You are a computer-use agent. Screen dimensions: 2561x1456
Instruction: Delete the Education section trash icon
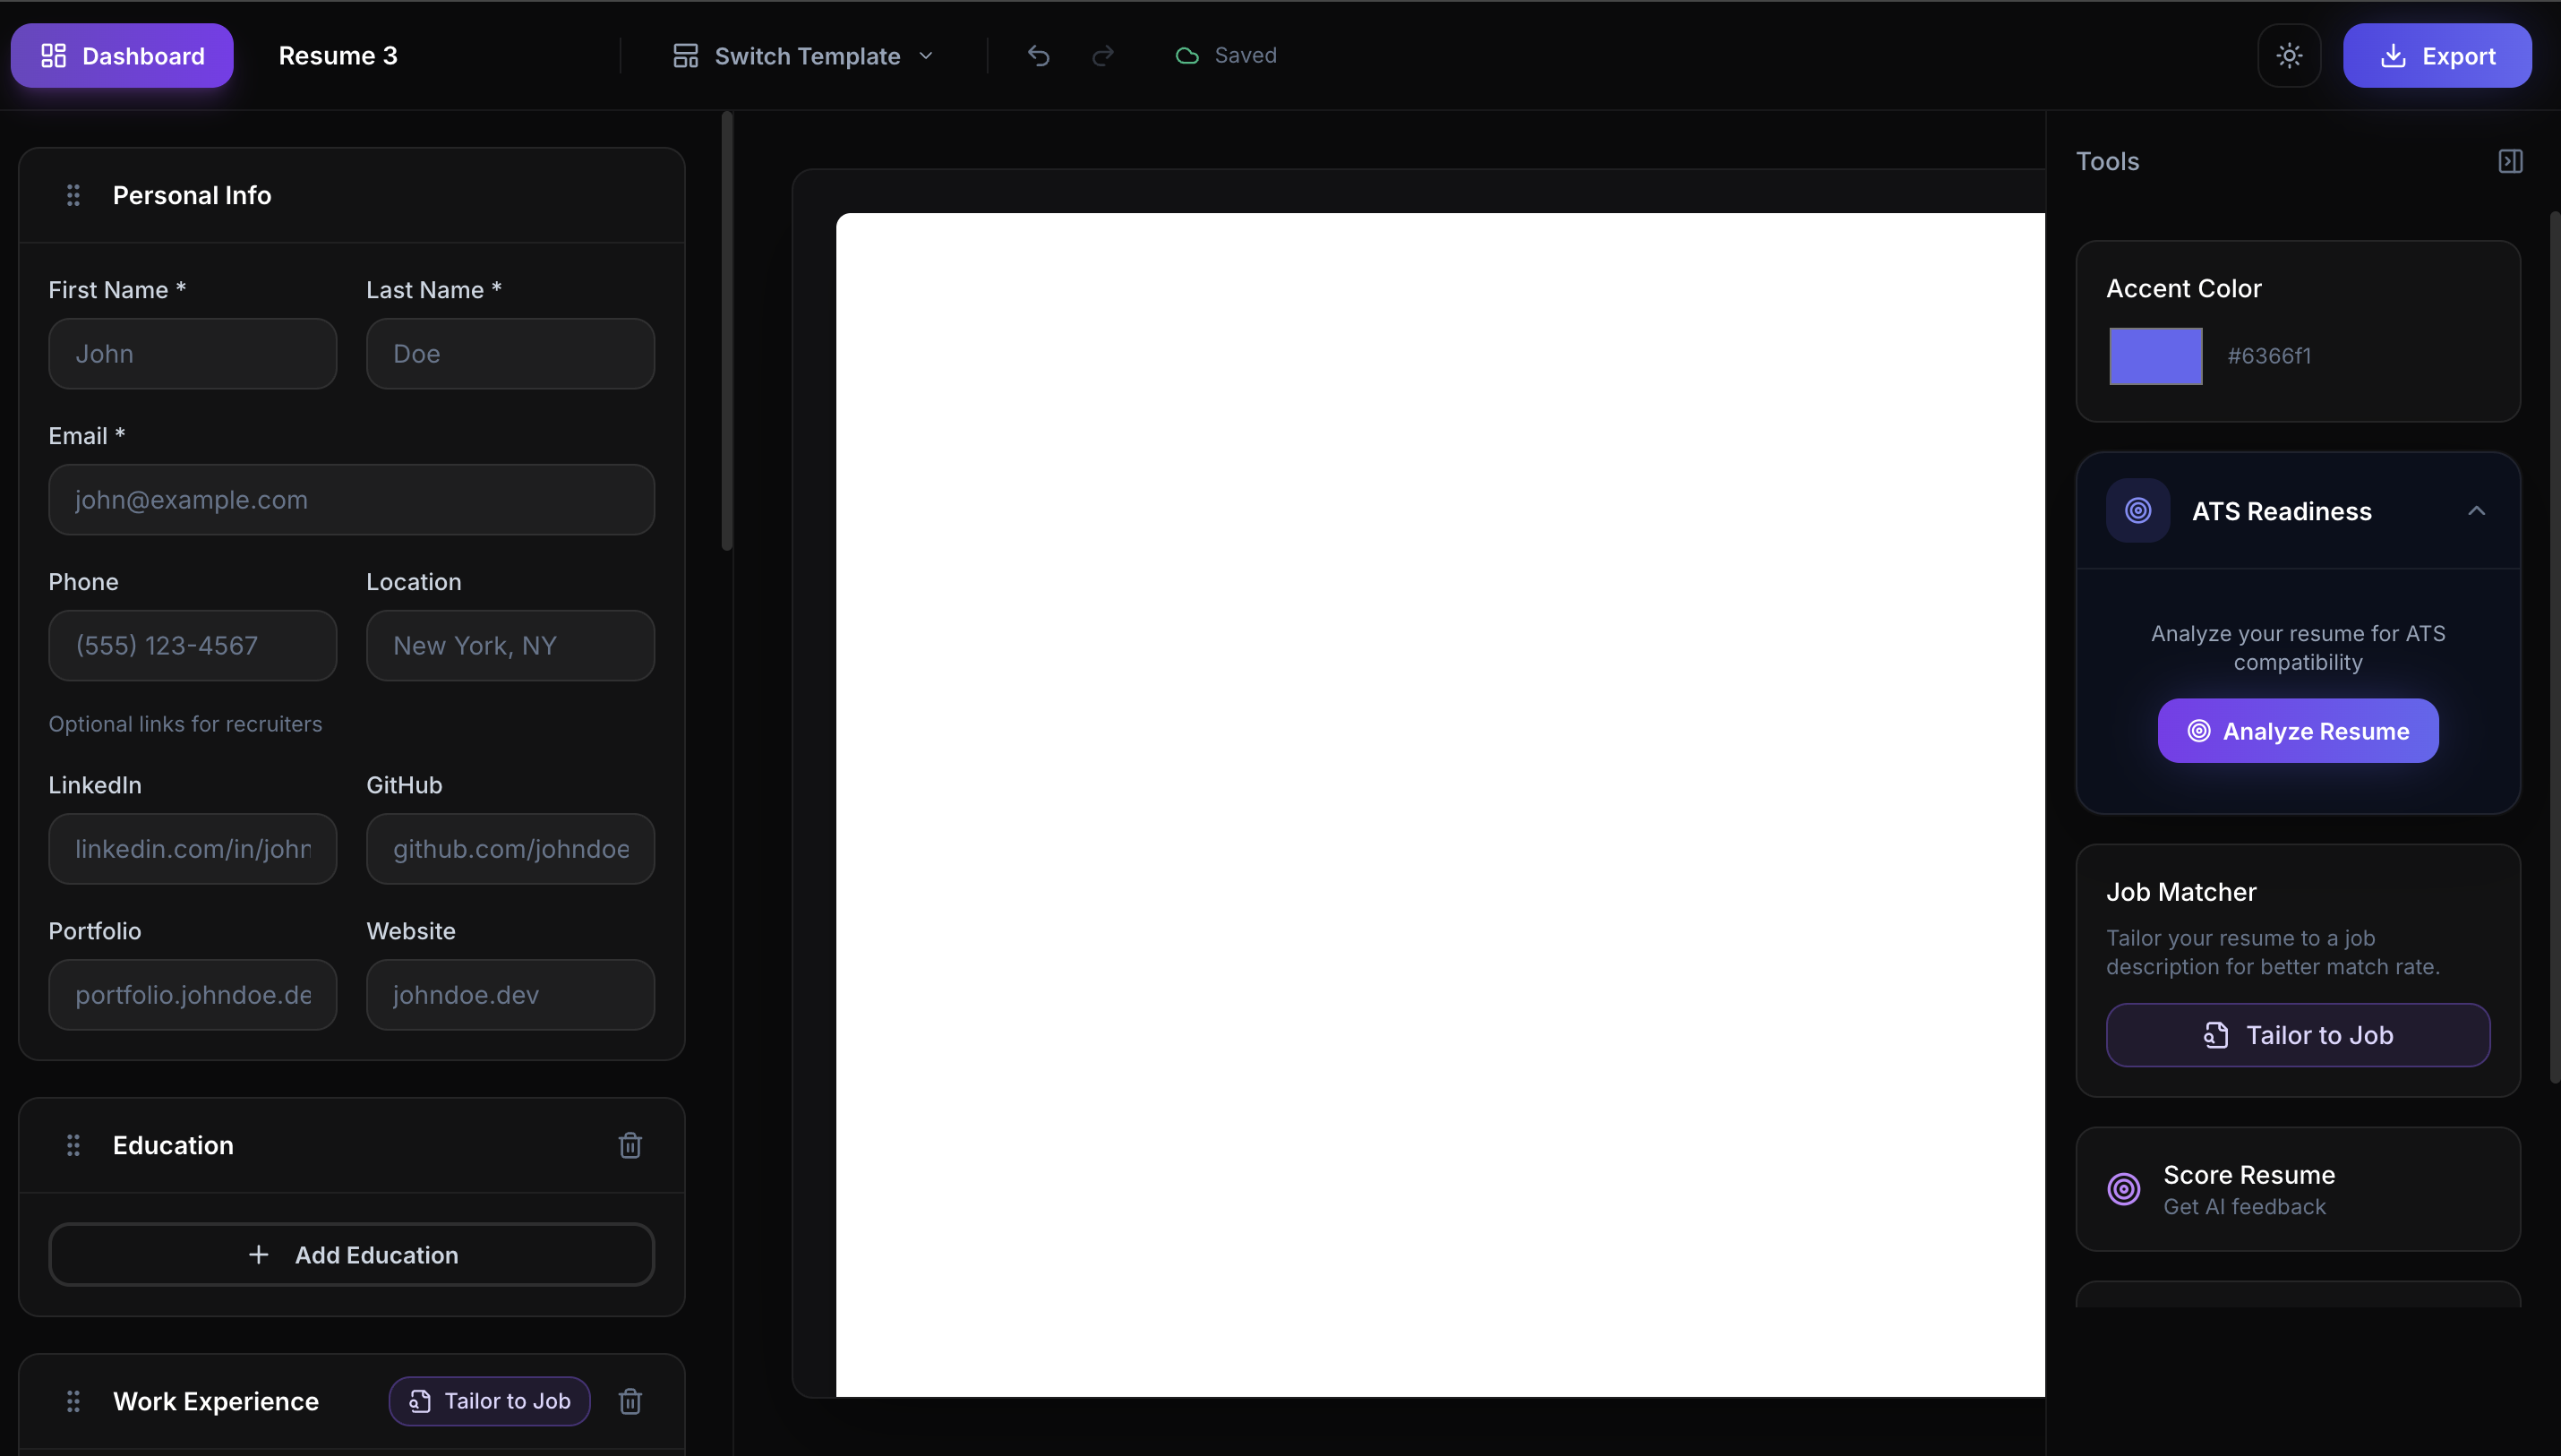630,1145
